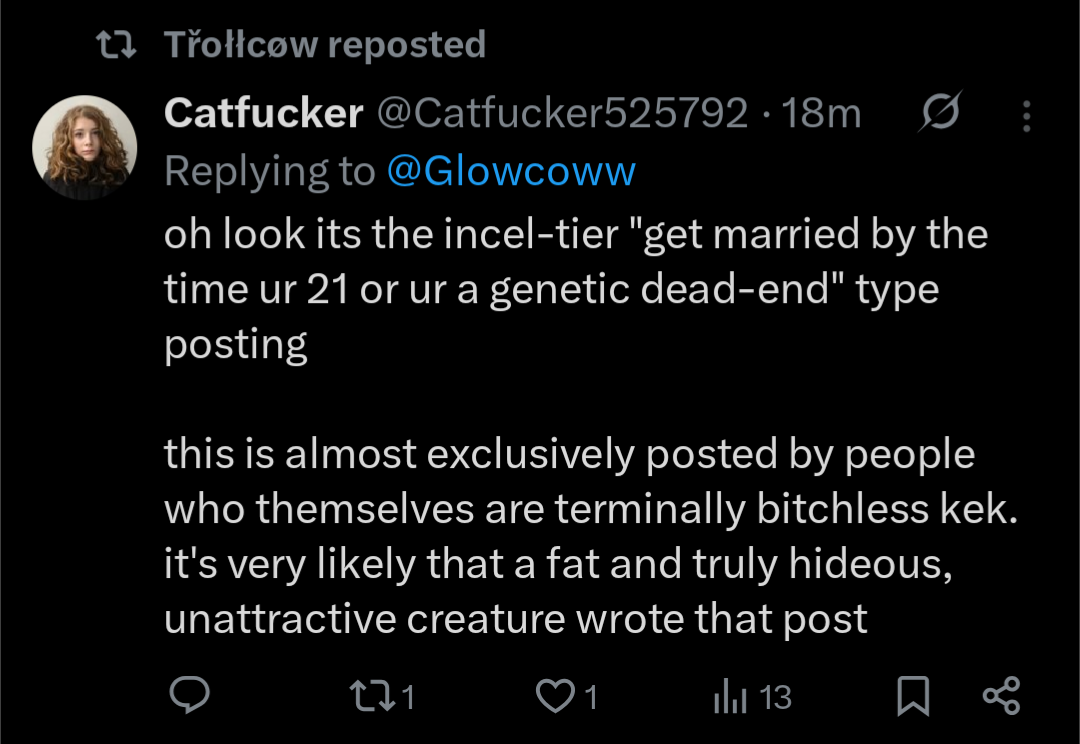The width and height of the screenshot is (1080, 744).
Task: Open view analytics bar chart icon
Action: click(x=730, y=696)
